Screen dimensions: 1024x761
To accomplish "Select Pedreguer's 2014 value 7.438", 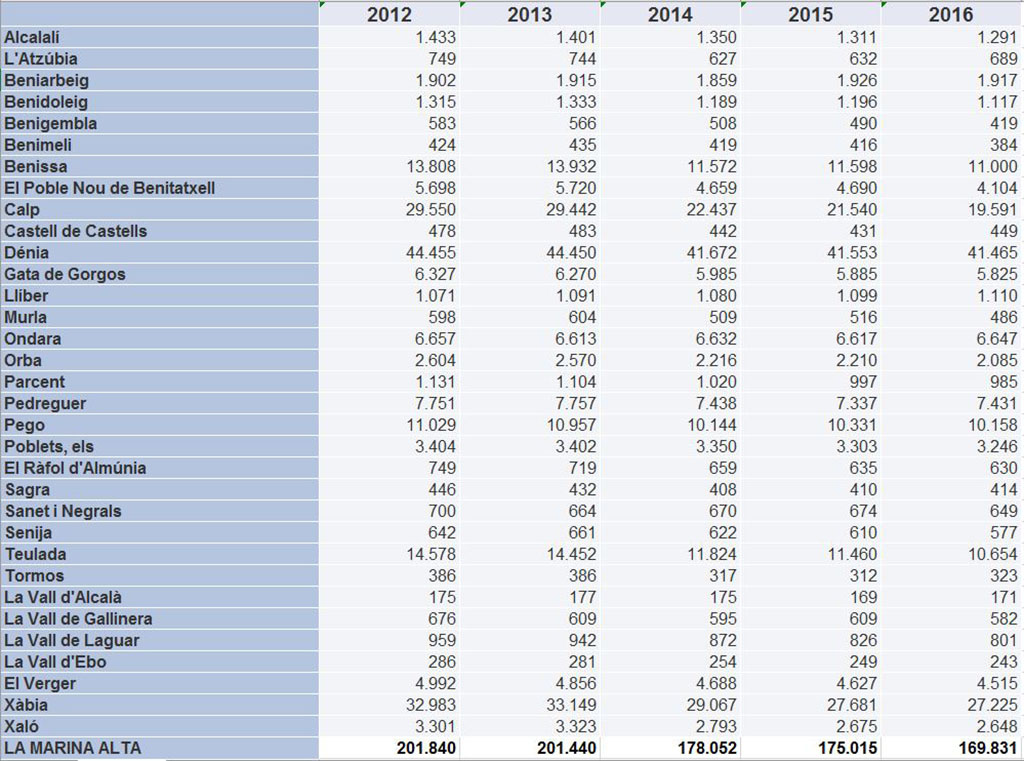I will 670,403.
